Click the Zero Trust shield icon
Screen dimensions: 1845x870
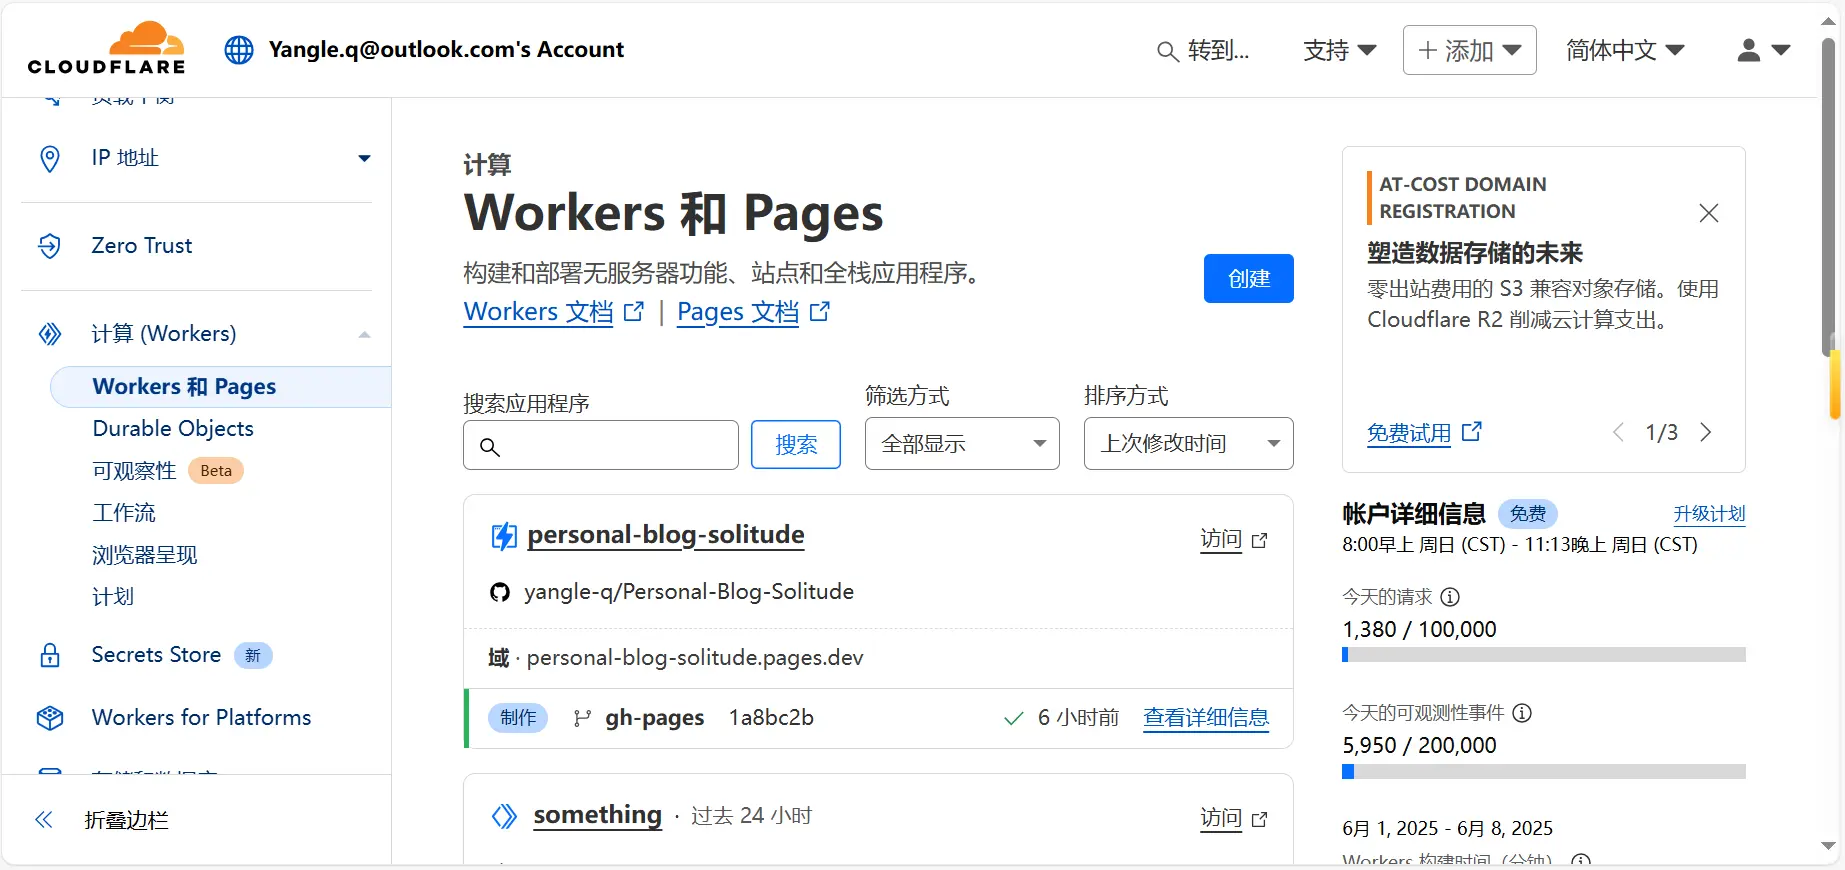(49, 246)
